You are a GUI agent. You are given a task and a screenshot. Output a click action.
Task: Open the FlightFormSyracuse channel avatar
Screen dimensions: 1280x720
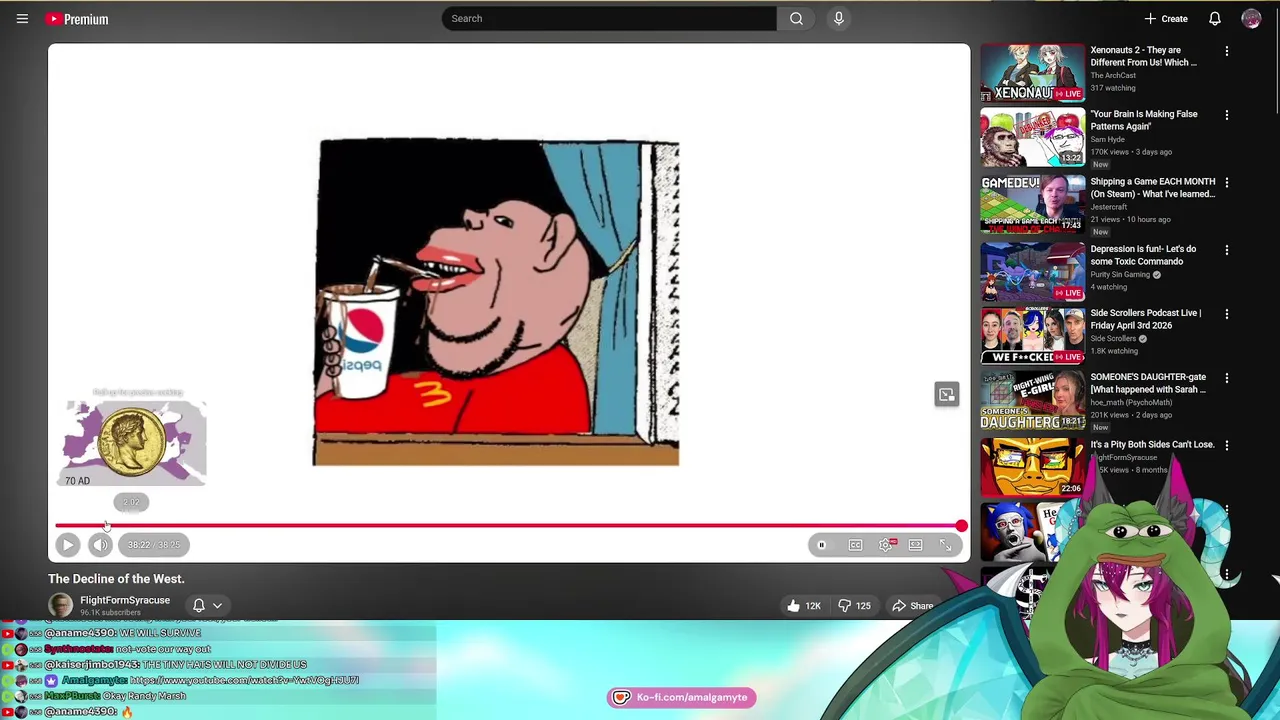point(60,605)
